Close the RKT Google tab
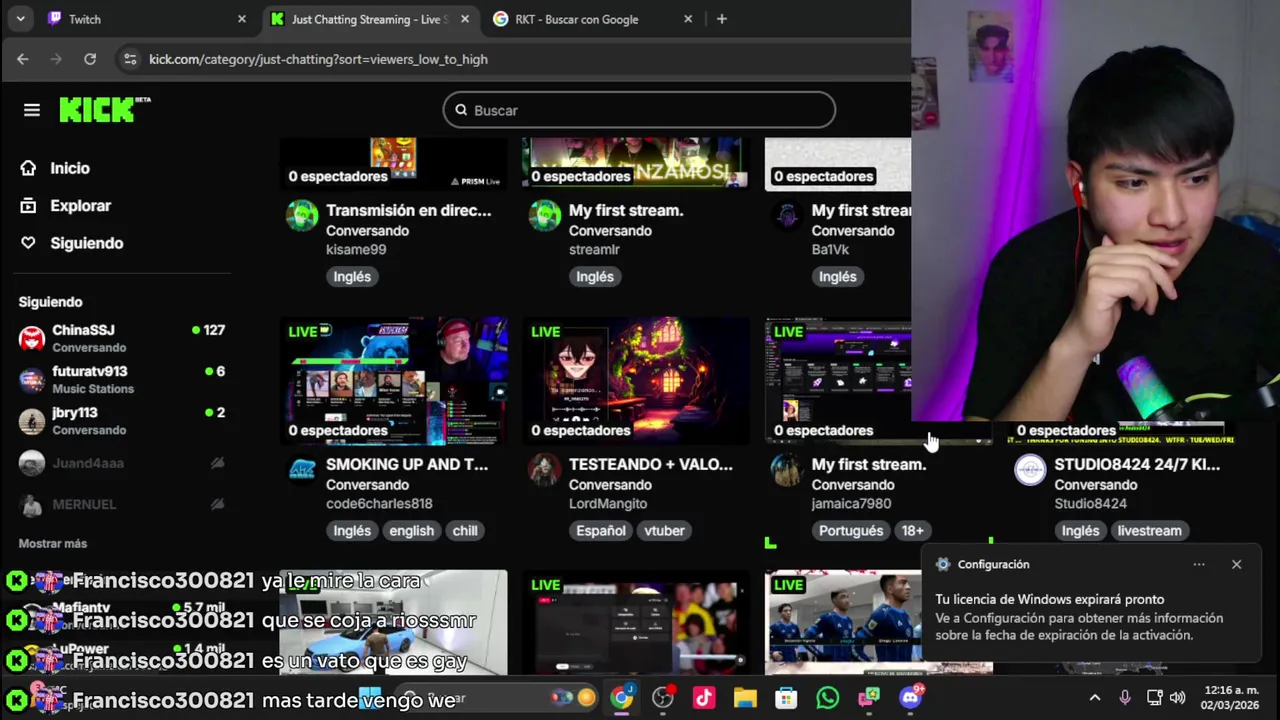 (688, 19)
